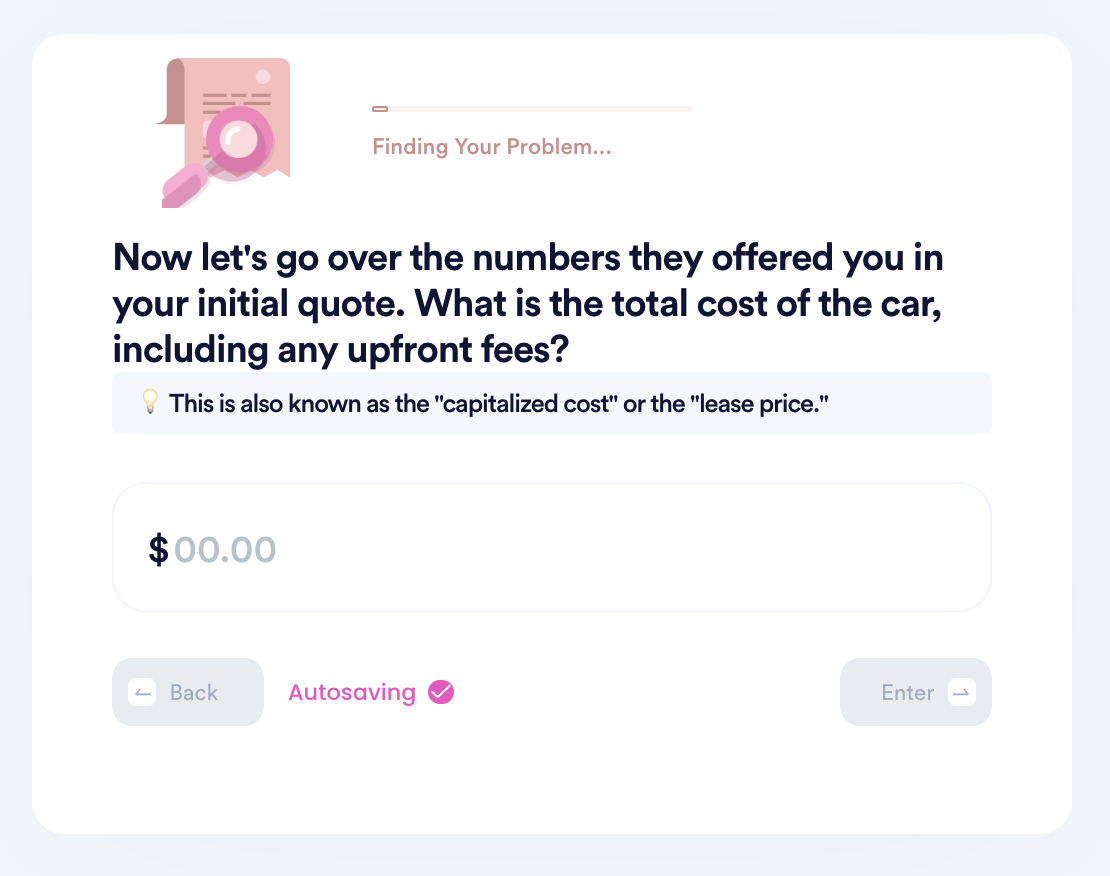
Task: Click the progress bar below the header
Action: [x=532, y=109]
